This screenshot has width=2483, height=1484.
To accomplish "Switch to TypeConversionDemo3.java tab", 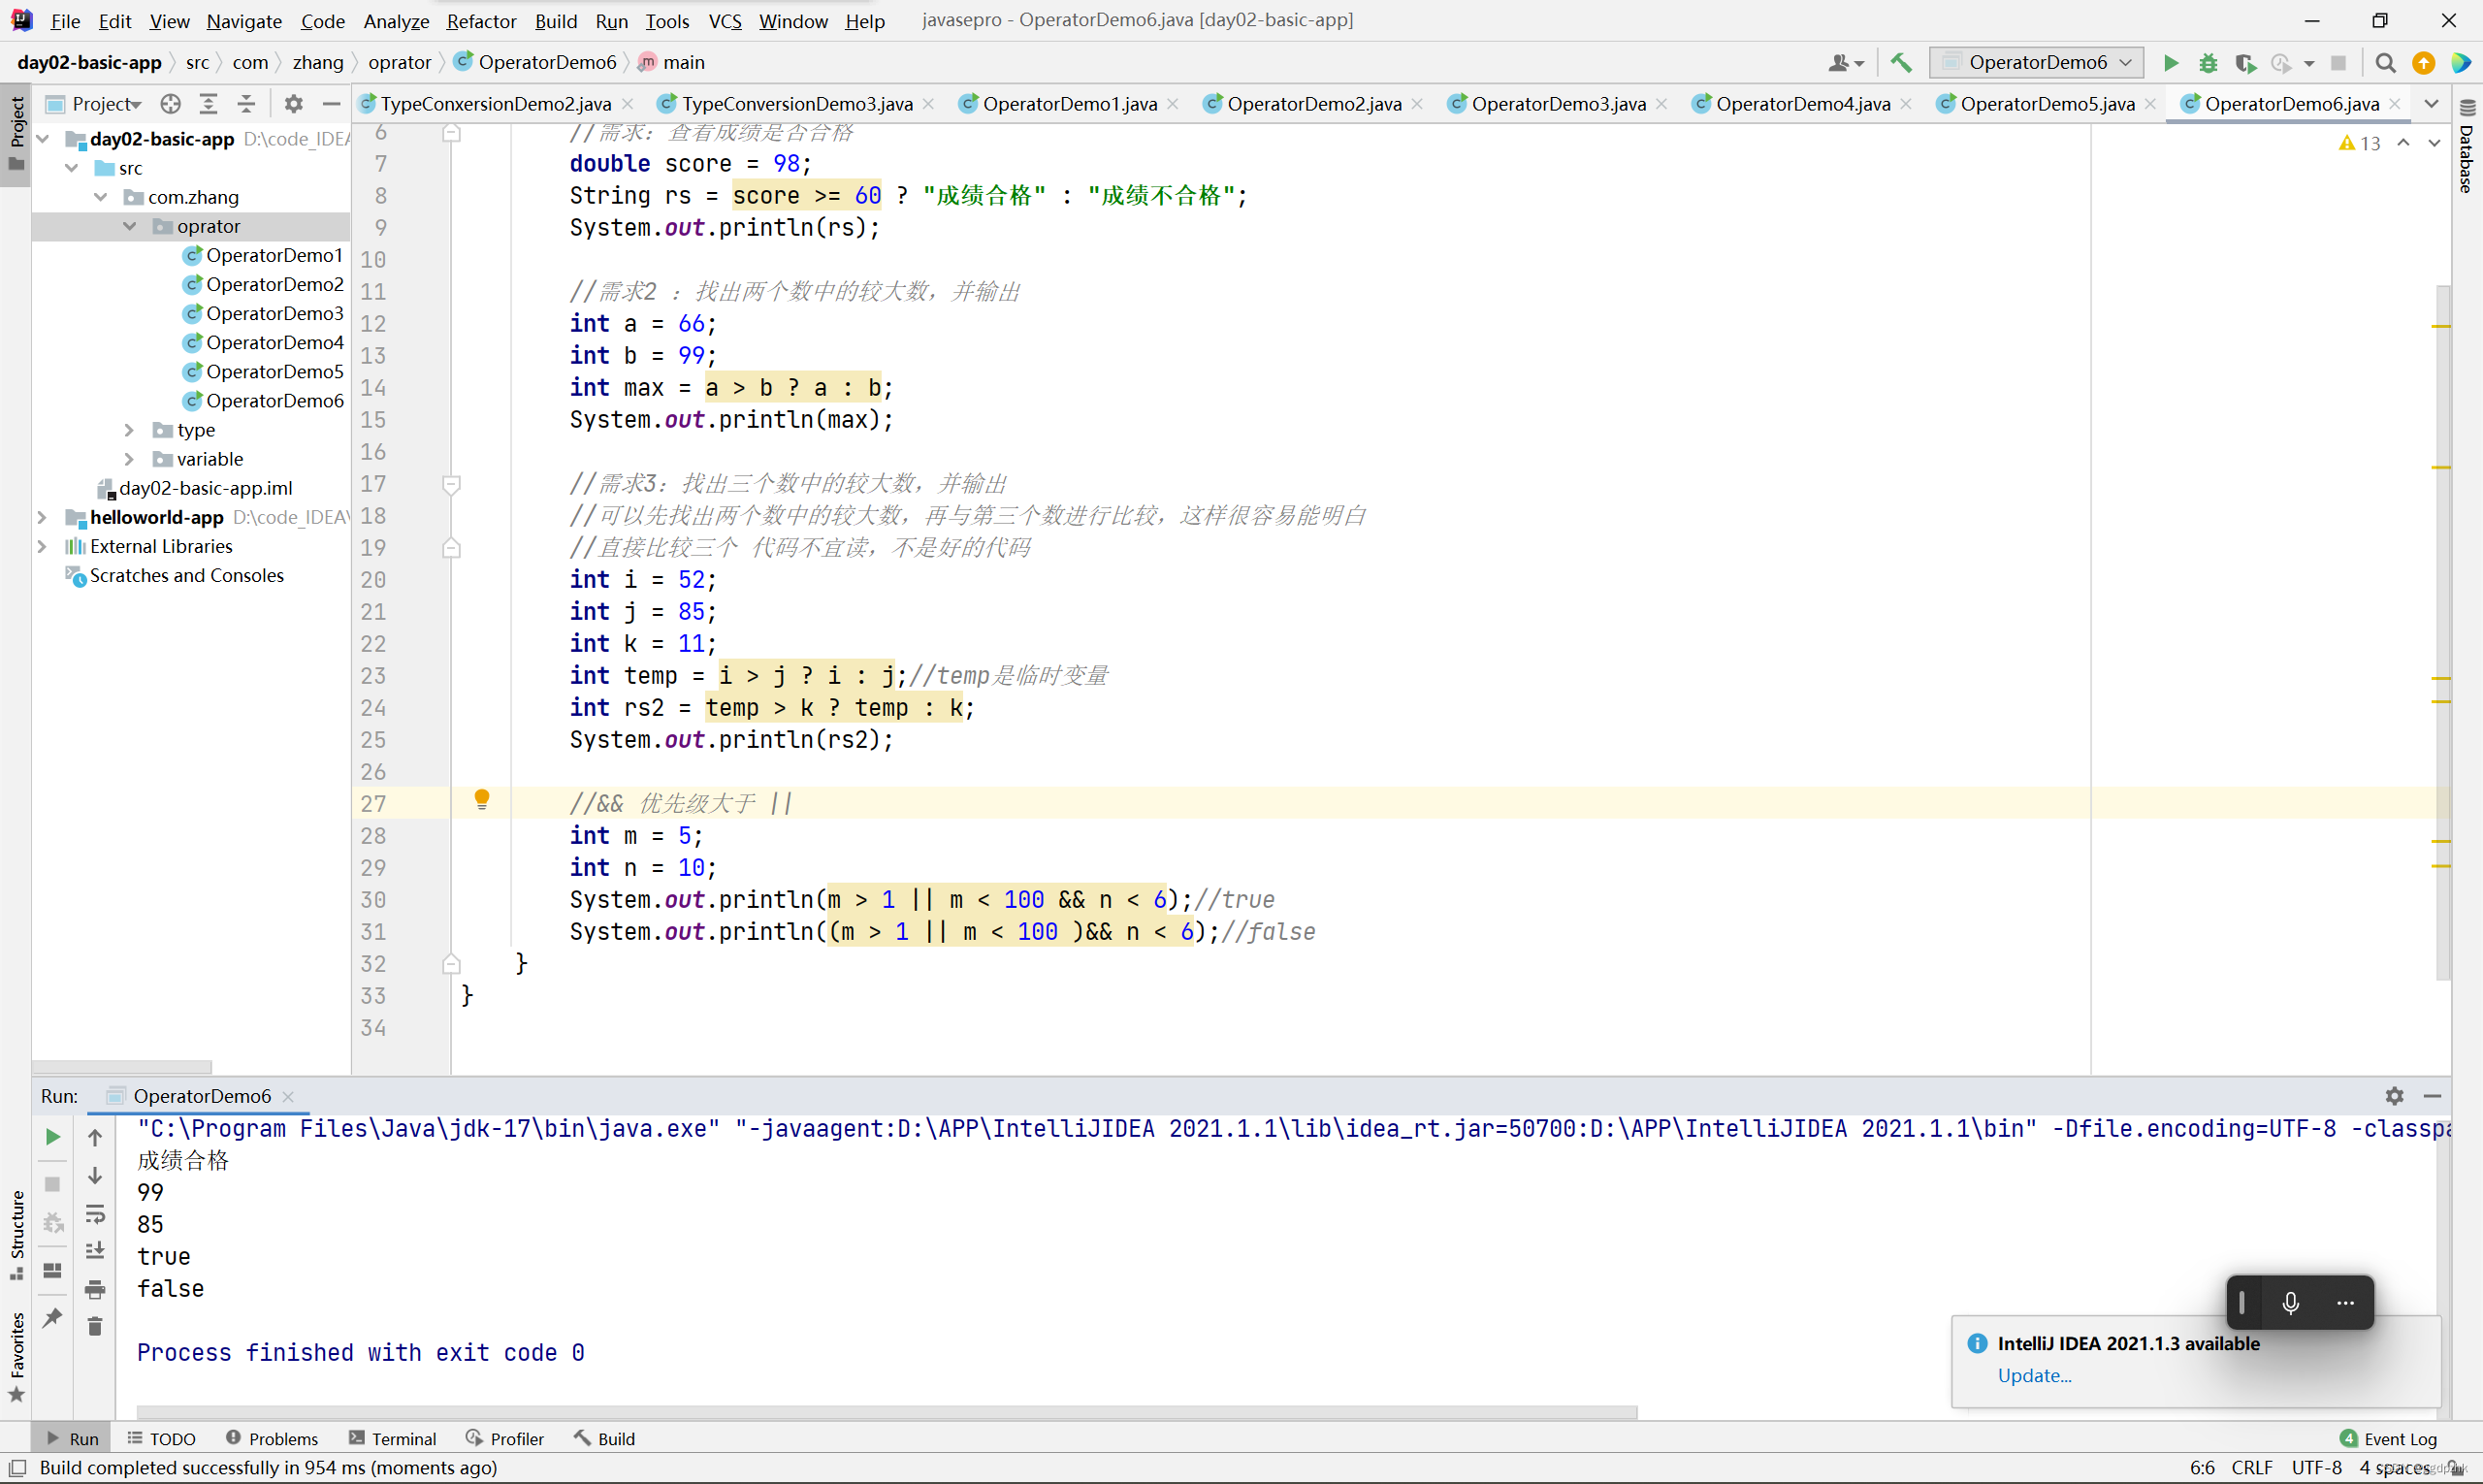I will tap(795, 103).
